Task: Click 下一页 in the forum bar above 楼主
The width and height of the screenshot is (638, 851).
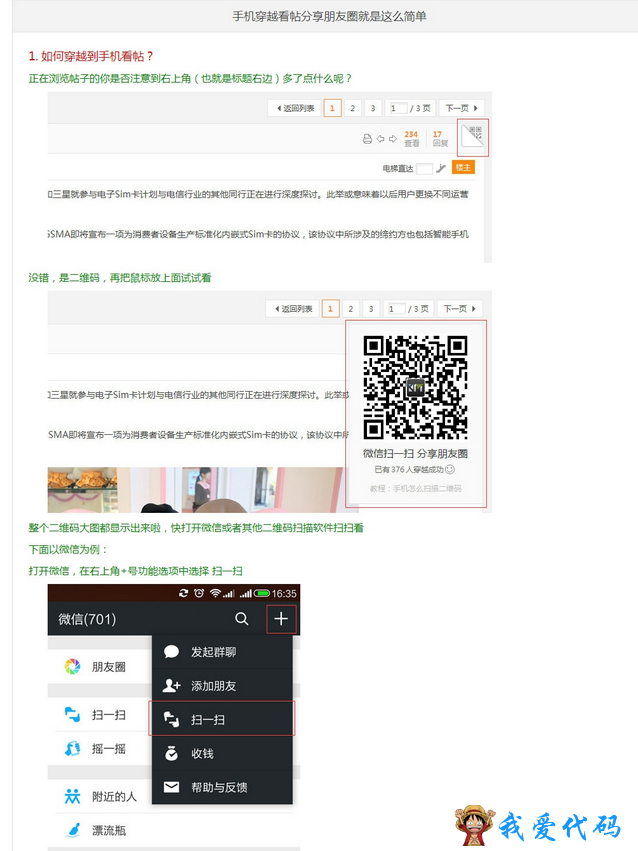Action: point(461,108)
